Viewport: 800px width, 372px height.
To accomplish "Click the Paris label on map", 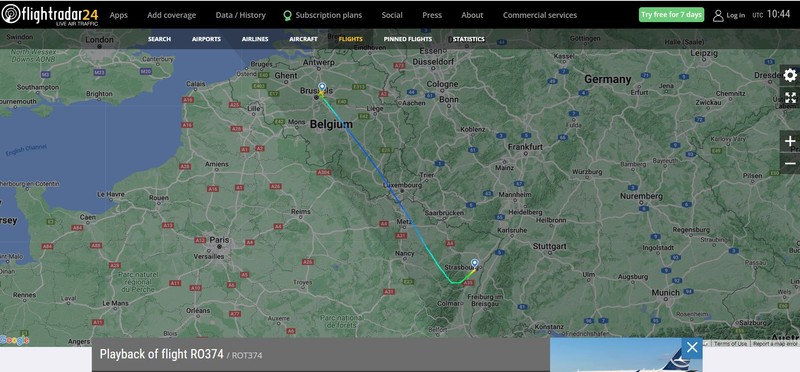I will tap(219, 240).
